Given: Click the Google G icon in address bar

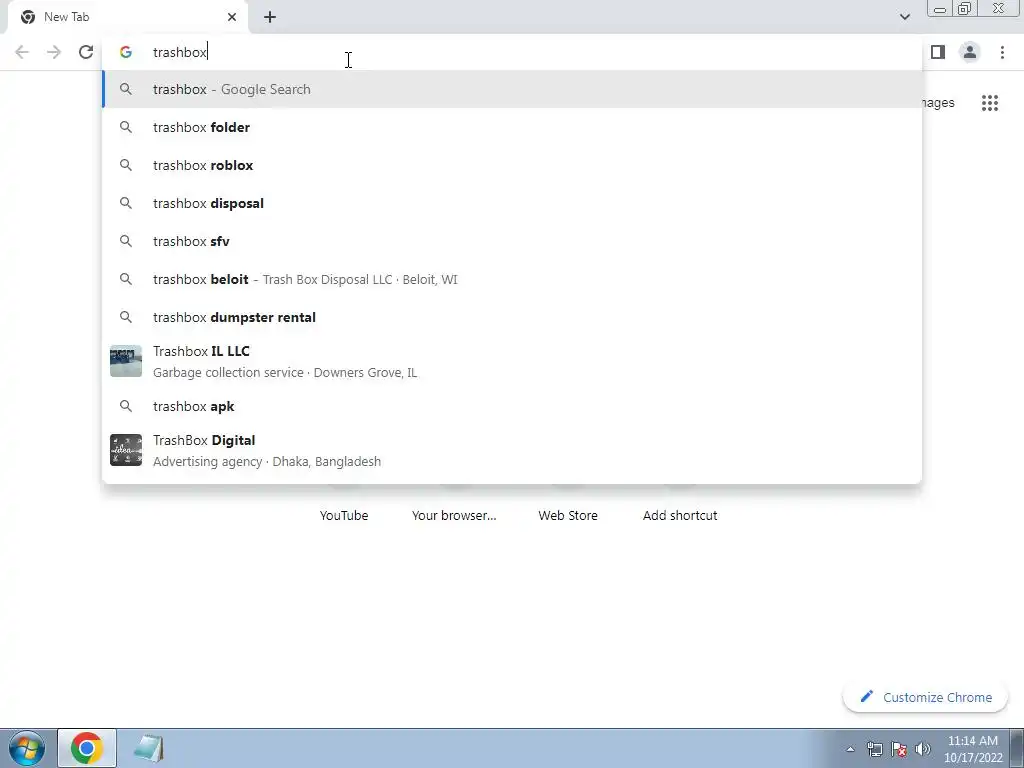Looking at the screenshot, I should click(x=126, y=52).
